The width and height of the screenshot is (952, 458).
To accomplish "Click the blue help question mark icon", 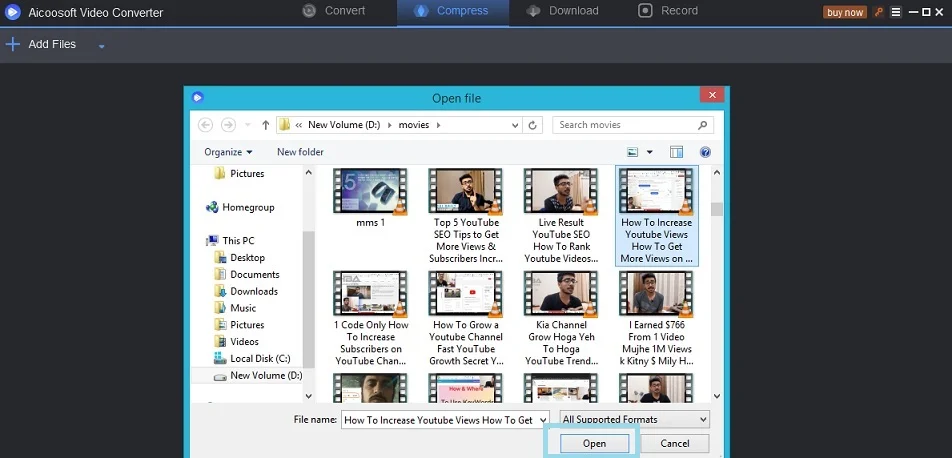I will (x=705, y=152).
